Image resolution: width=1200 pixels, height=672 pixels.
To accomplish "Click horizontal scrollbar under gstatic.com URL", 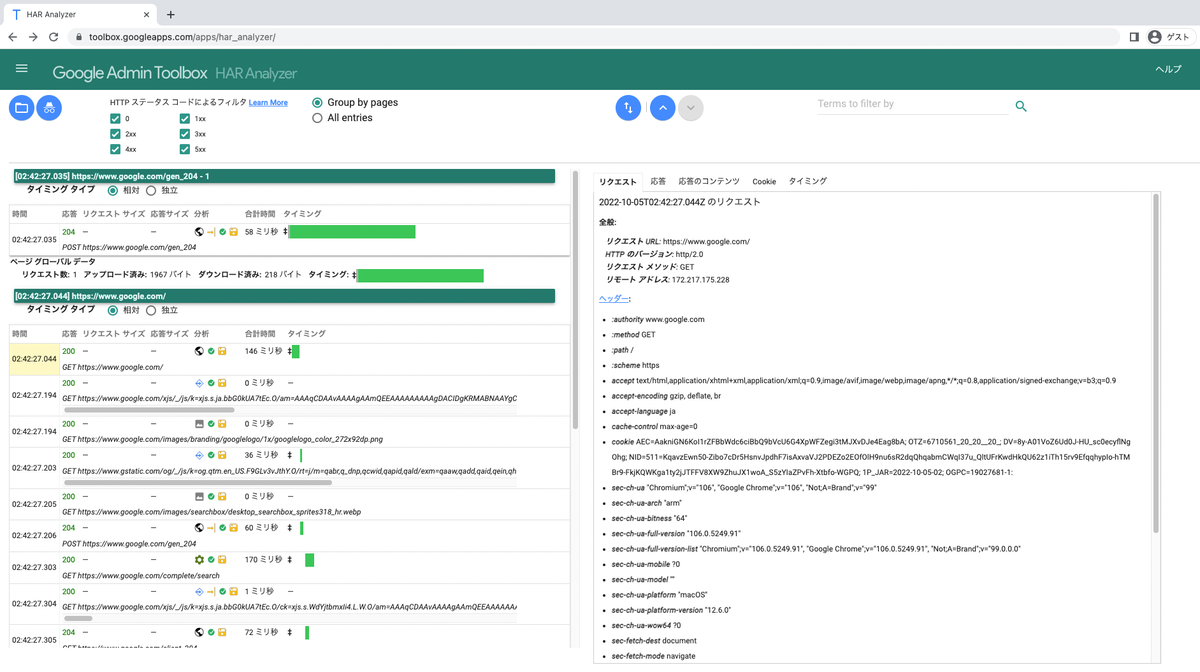I will tap(198, 482).
